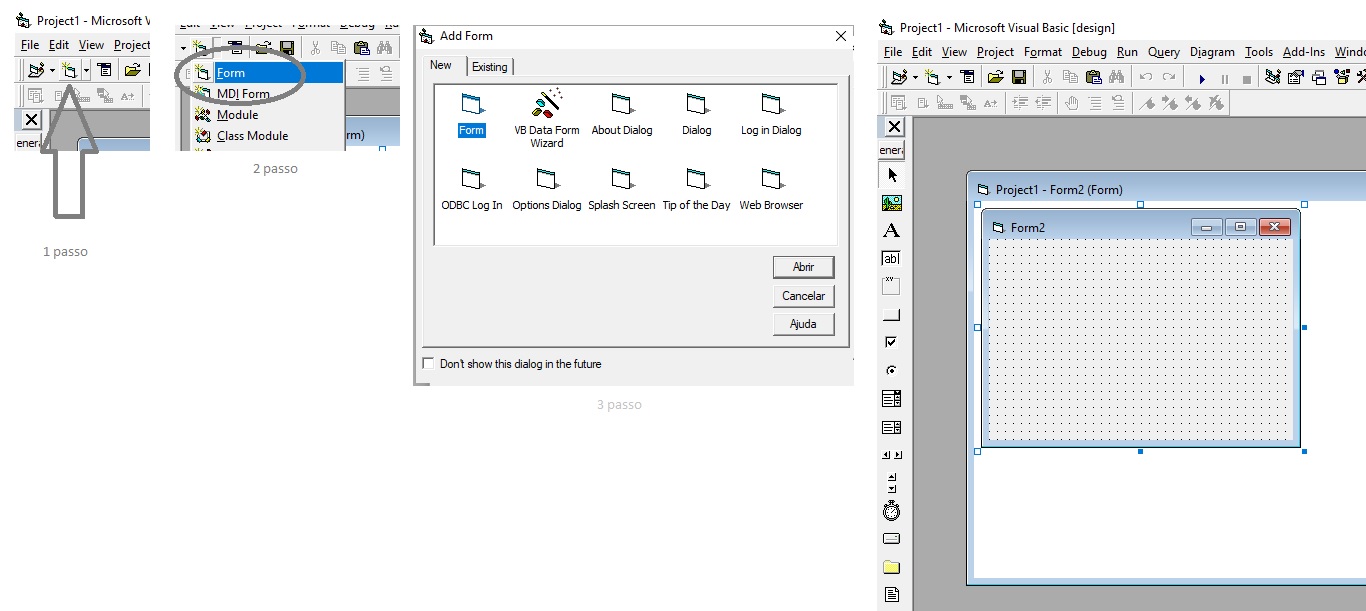The image size is (1366, 611).
Task: Select VB Data Form Wizard template
Action: (547, 119)
